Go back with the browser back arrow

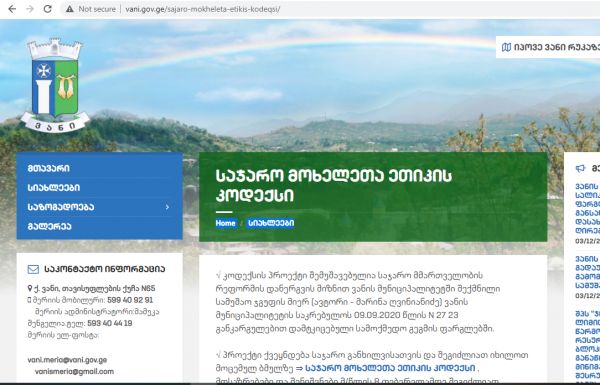[x=12, y=9]
